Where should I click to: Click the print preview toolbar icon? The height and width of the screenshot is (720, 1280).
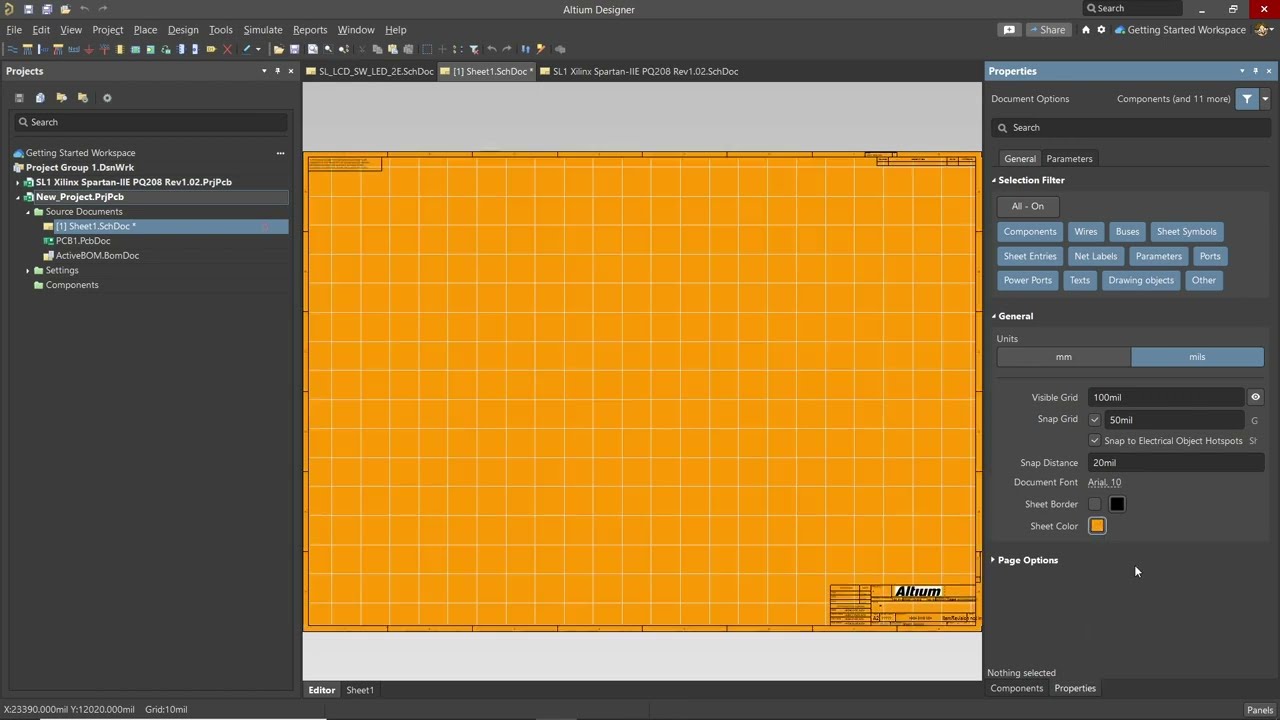(313, 49)
